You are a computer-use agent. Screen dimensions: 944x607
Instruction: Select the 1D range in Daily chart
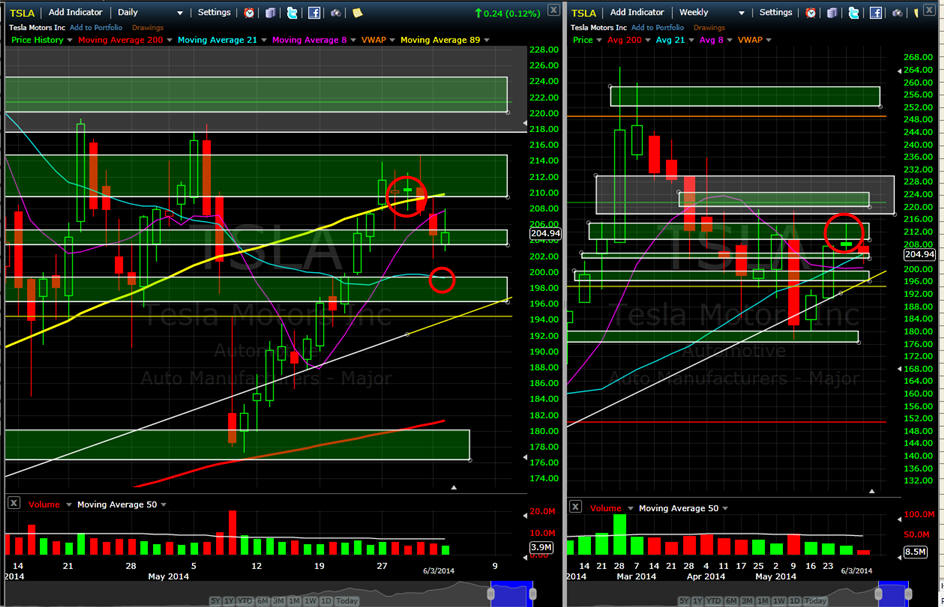pos(326,601)
